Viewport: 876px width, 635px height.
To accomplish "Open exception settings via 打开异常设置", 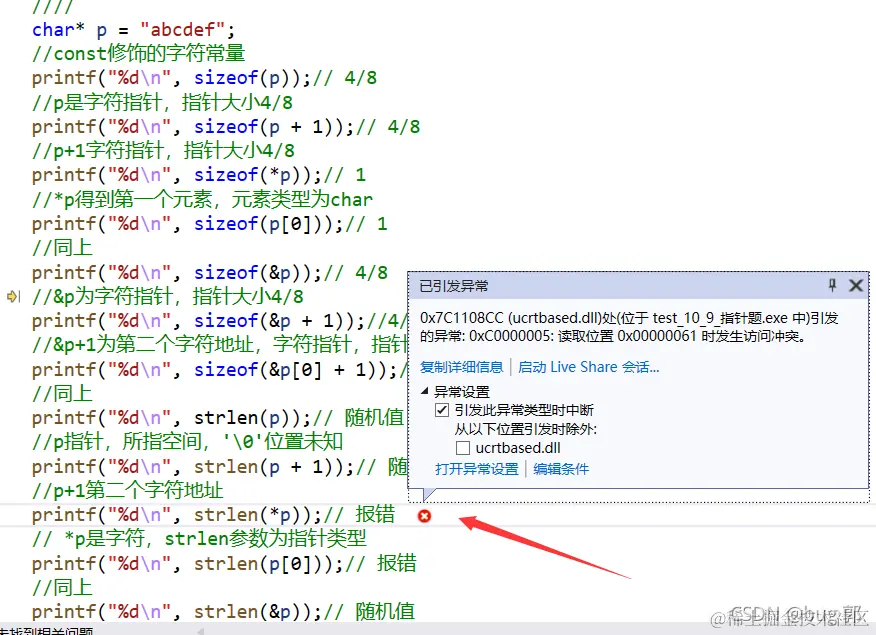I will 477,469.
